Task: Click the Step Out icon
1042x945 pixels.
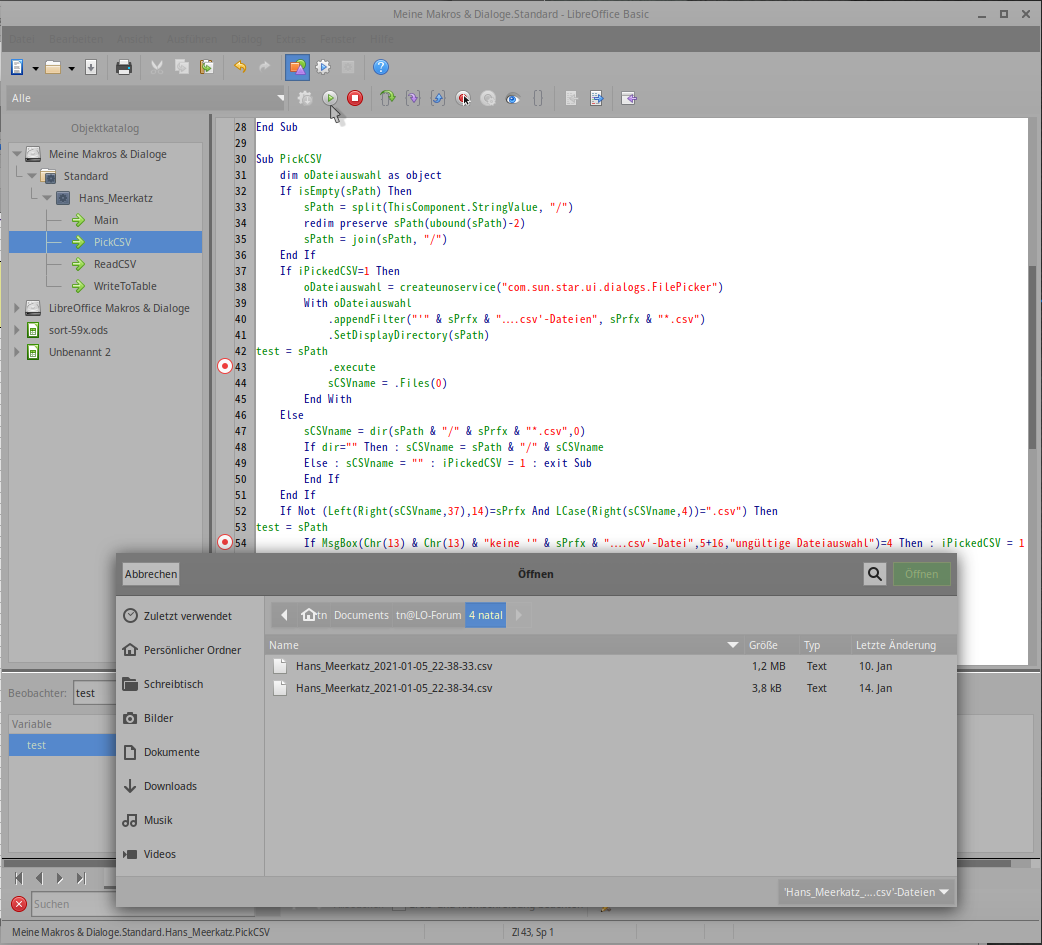Action: [x=438, y=98]
